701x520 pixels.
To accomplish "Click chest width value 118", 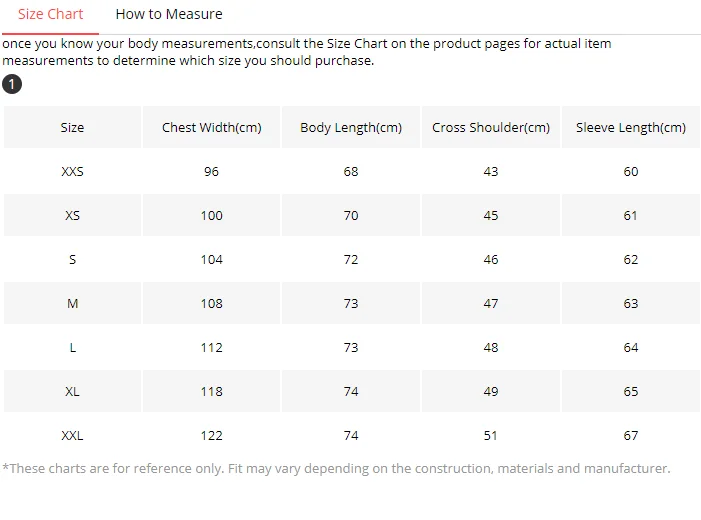I will click(x=211, y=392).
